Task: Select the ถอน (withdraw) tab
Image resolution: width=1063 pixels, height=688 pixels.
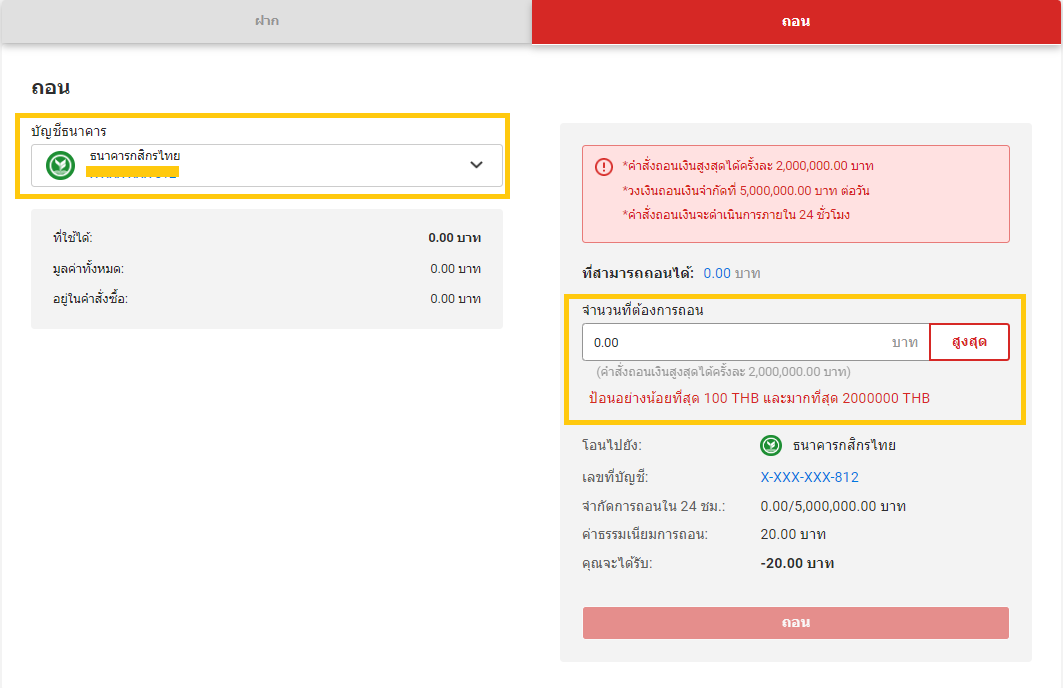Action: (796, 21)
